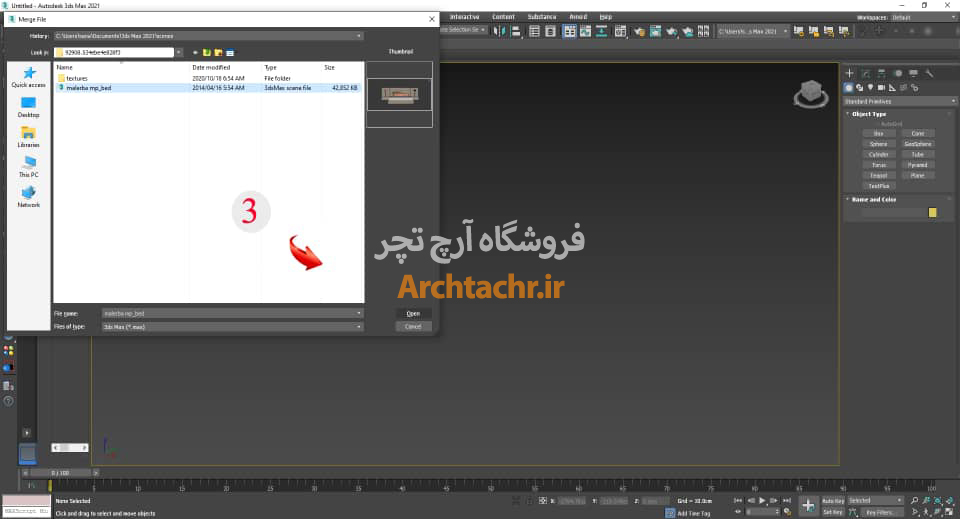The width and height of the screenshot is (960, 519).
Task: Click the Set Keys large plus button
Action: pos(808,506)
